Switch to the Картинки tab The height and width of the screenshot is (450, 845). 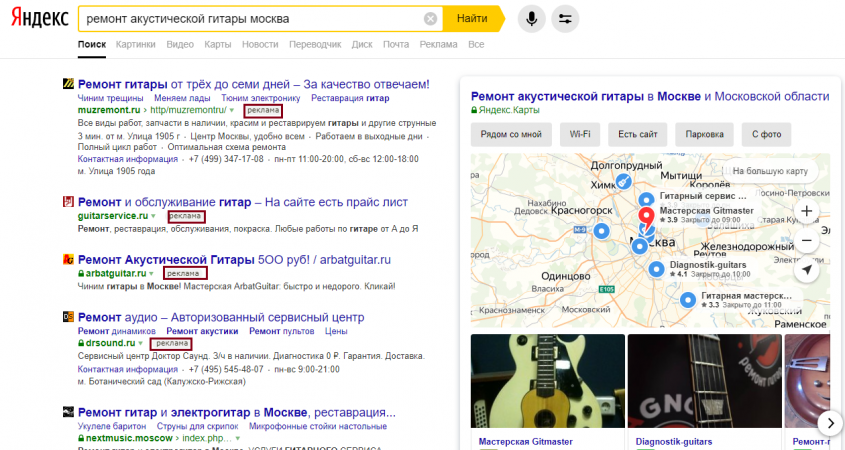pos(135,45)
